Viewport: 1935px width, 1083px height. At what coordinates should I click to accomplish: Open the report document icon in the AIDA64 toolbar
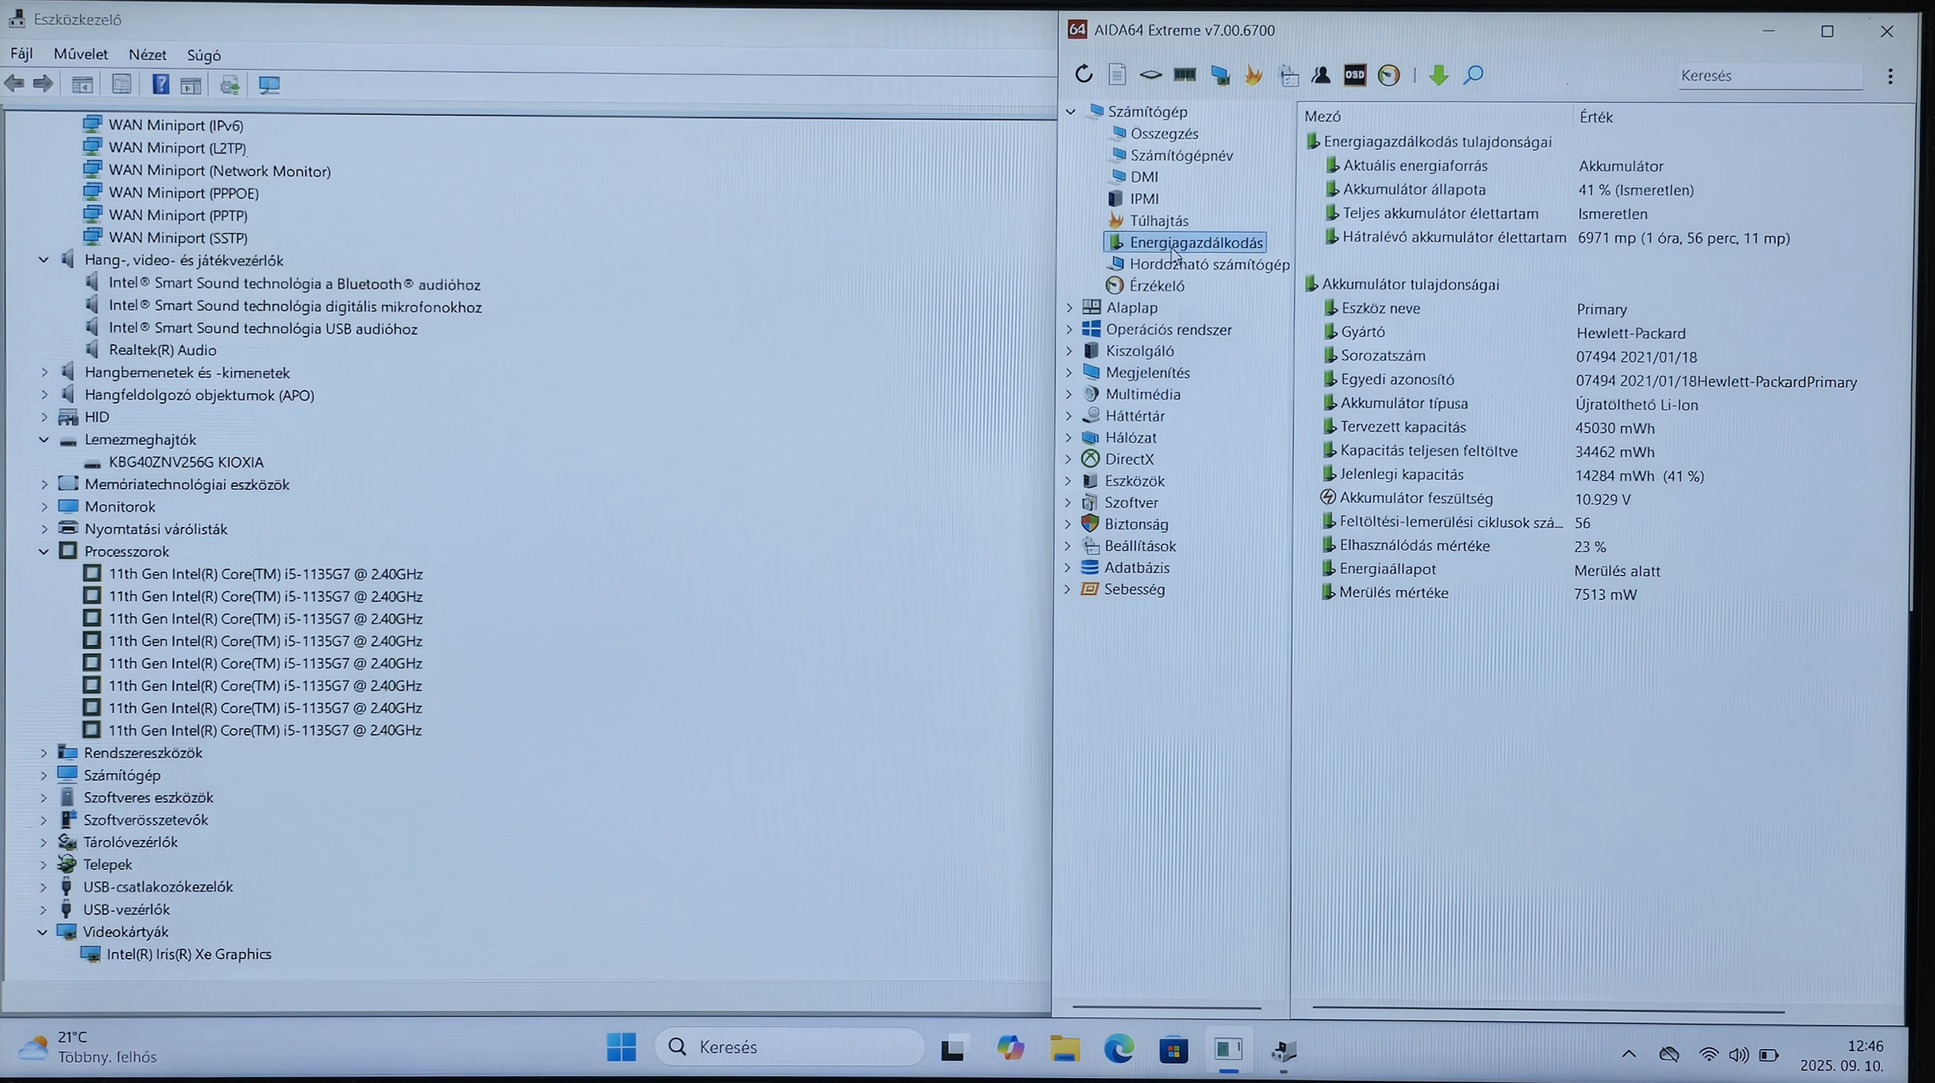pyautogui.click(x=1117, y=75)
